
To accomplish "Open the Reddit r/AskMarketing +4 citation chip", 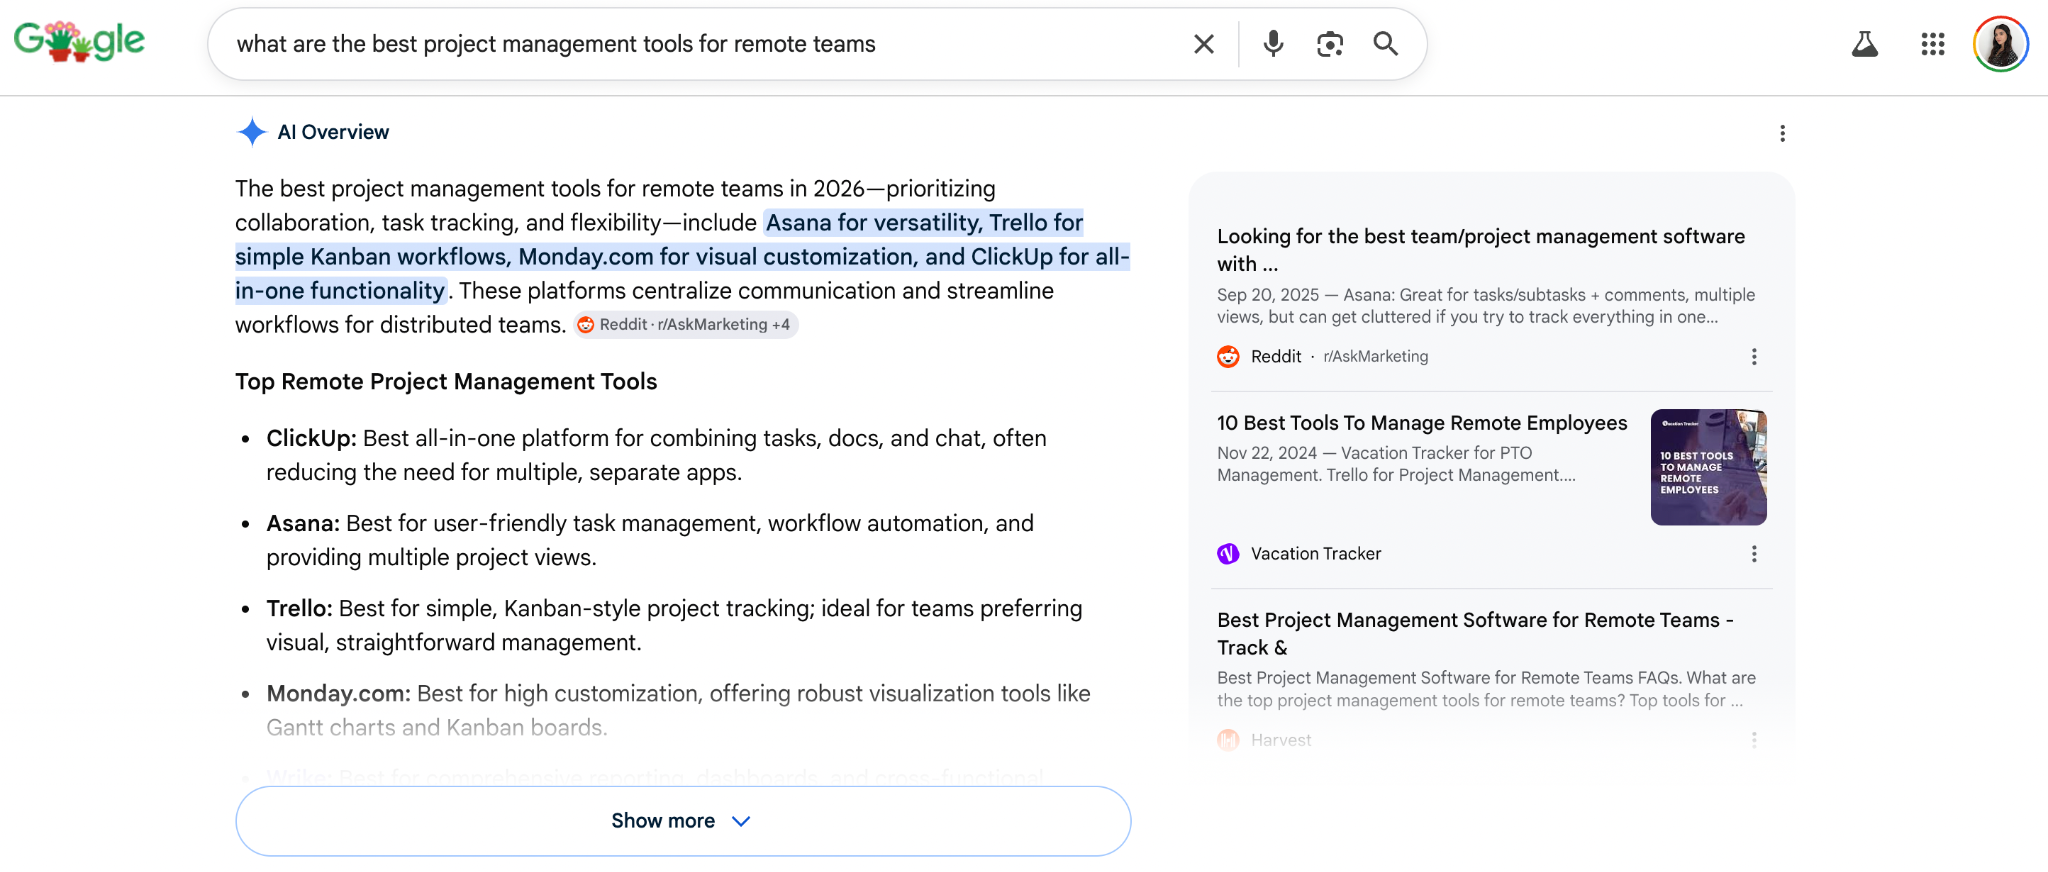I will (686, 325).
